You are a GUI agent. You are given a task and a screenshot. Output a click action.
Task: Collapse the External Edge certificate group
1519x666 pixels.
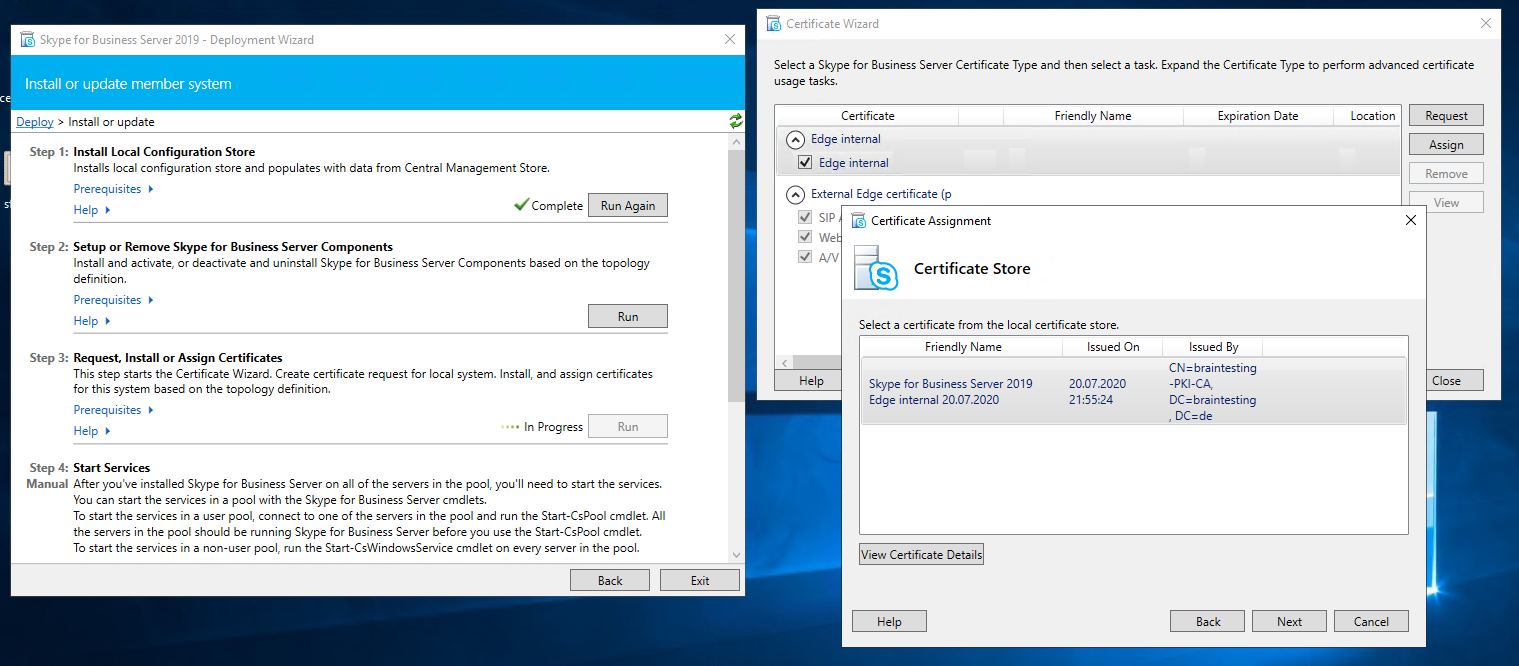(795, 194)
